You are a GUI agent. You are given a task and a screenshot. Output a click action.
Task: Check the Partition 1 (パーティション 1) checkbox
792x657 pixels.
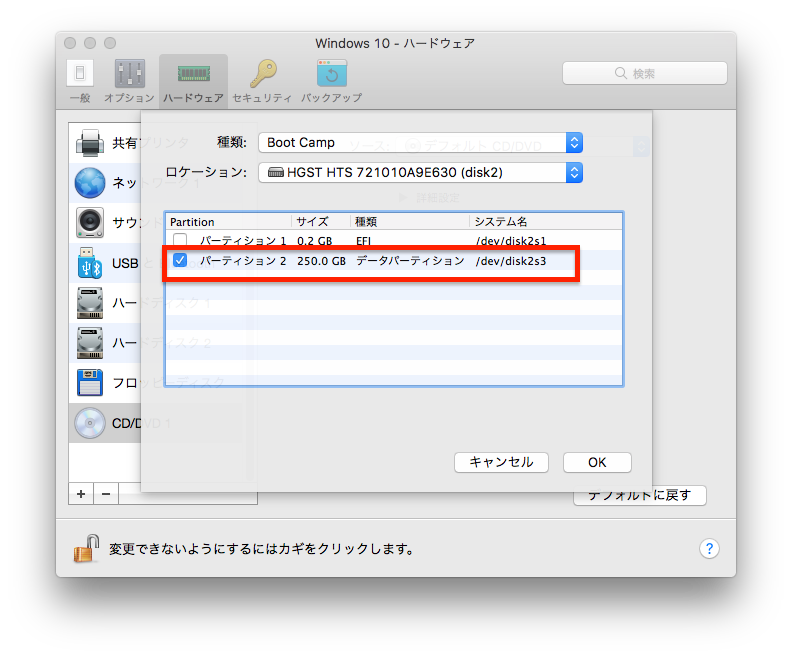click(180, 239)
